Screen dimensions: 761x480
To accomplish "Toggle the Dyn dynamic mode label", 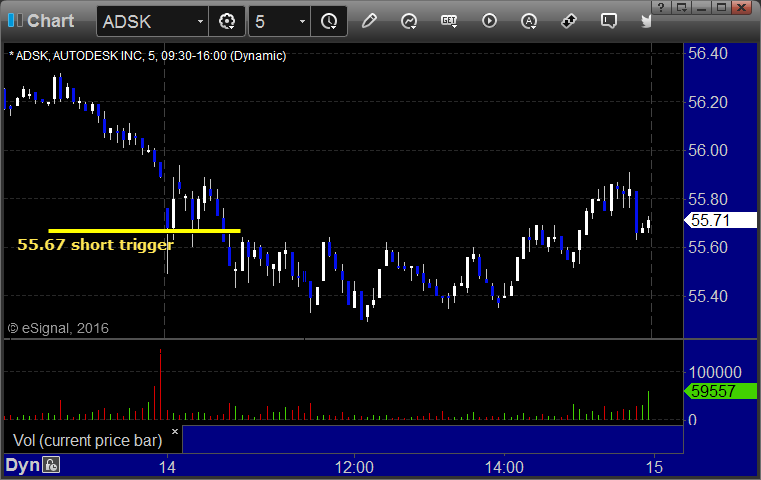I will 22,465.
